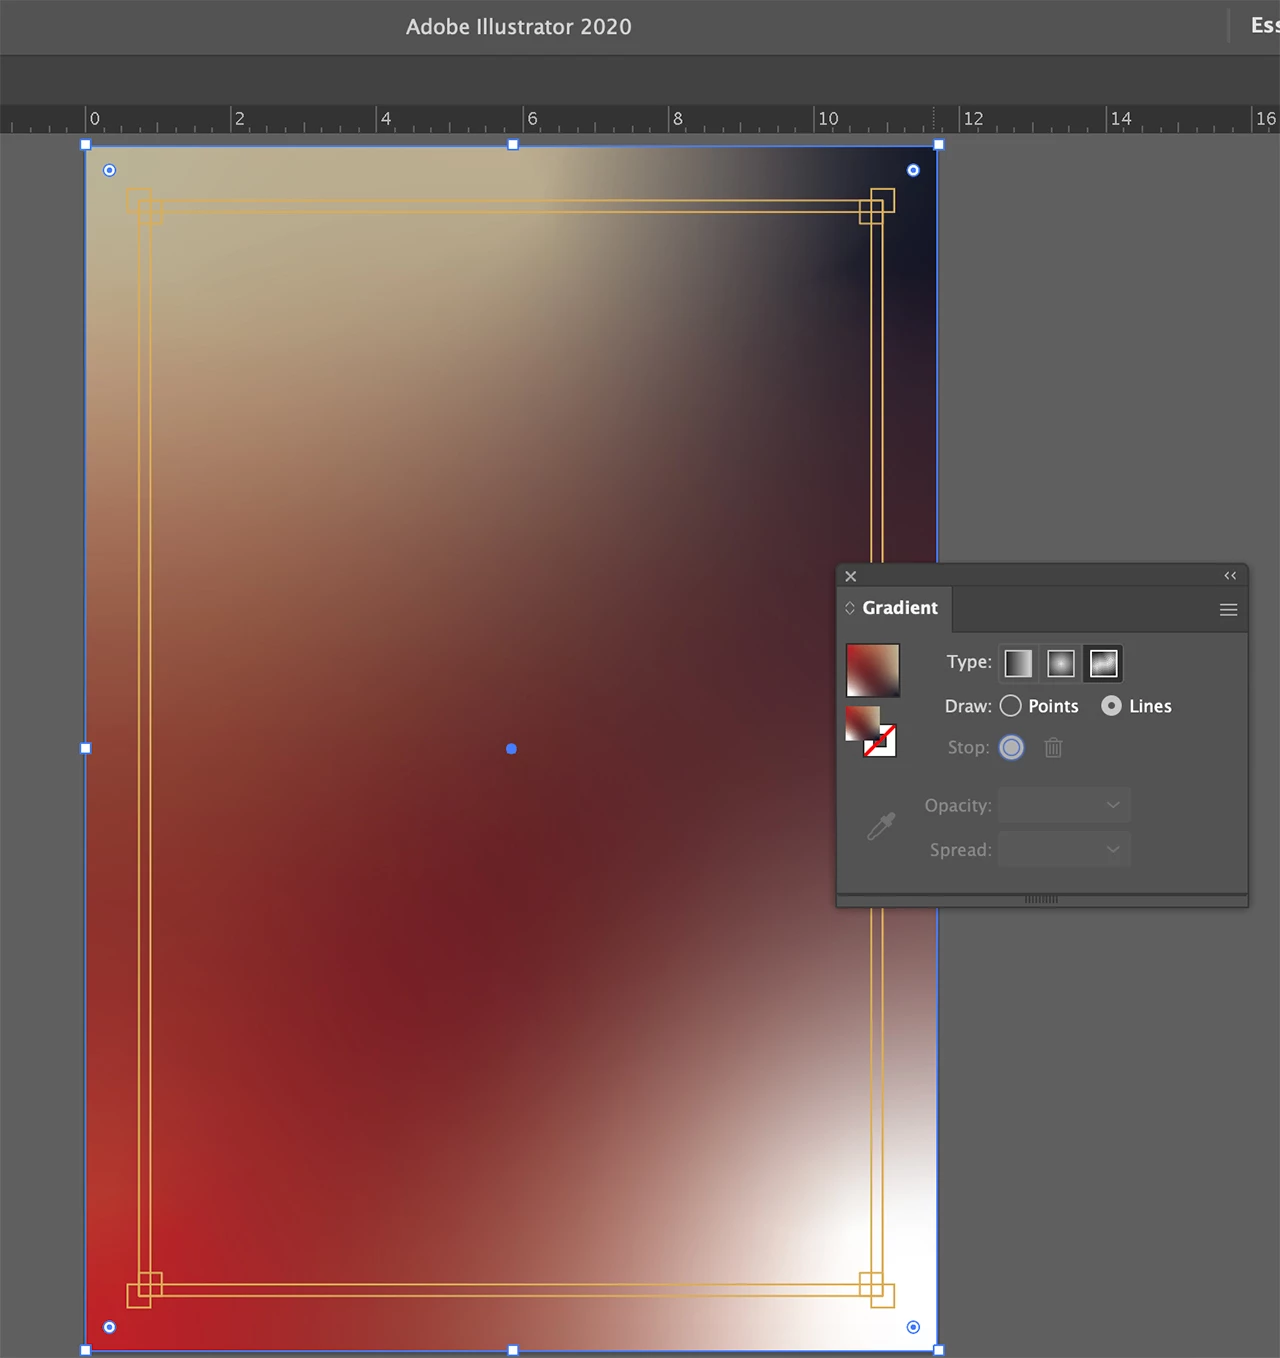Pick color with the eyedropper icon

coord(881,826)
